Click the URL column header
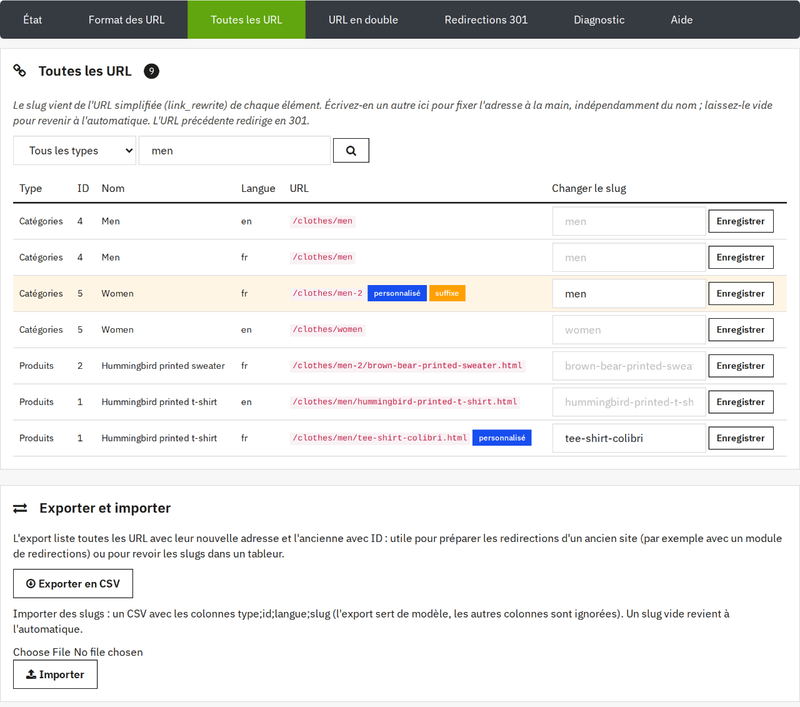The image size is (800, 707). [x=299, y=188]
